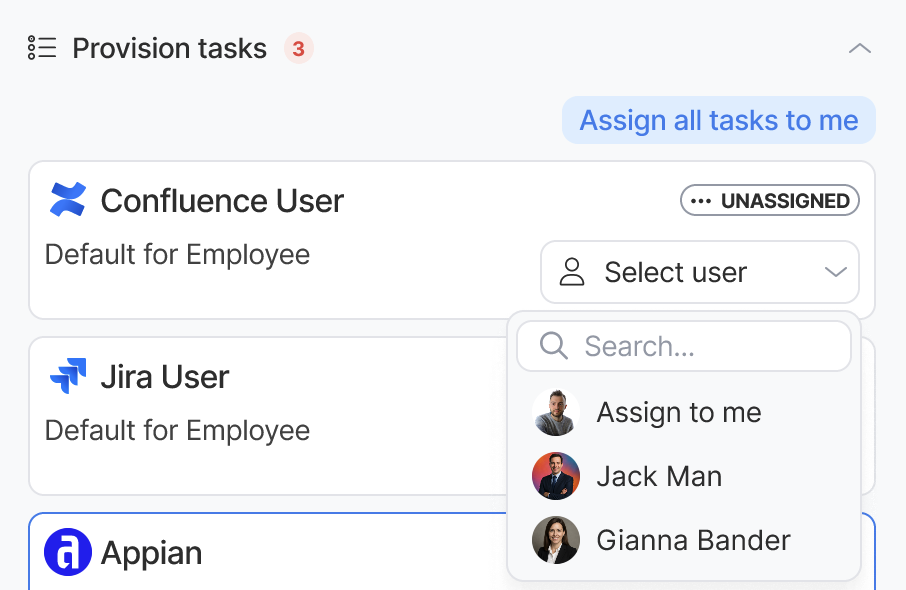This screenshot has height=590, width=906.
Task: Select Gianna Bander from user list
Action: (x=693, y=540)
